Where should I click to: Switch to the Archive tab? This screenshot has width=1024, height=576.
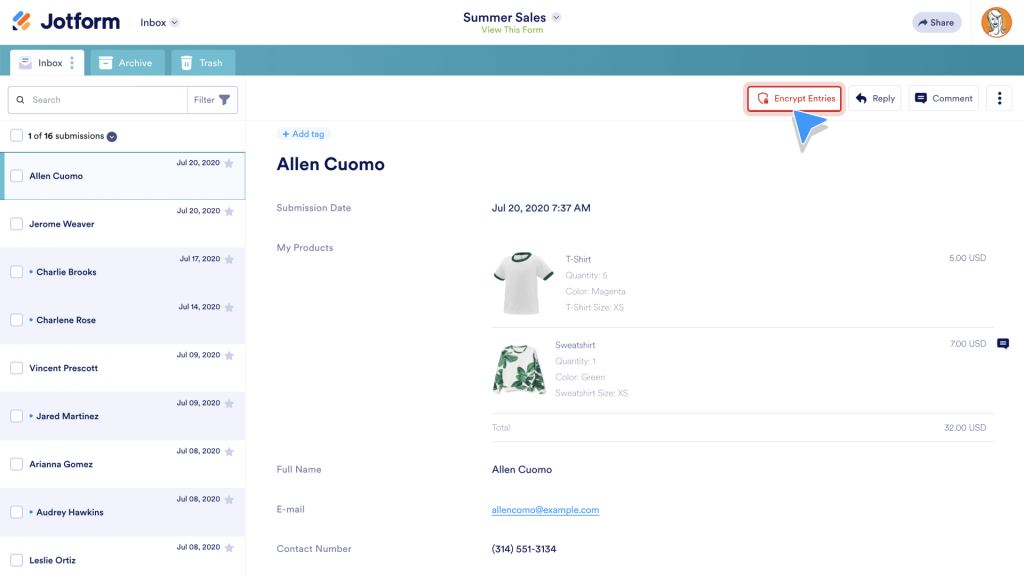[126, 62]
